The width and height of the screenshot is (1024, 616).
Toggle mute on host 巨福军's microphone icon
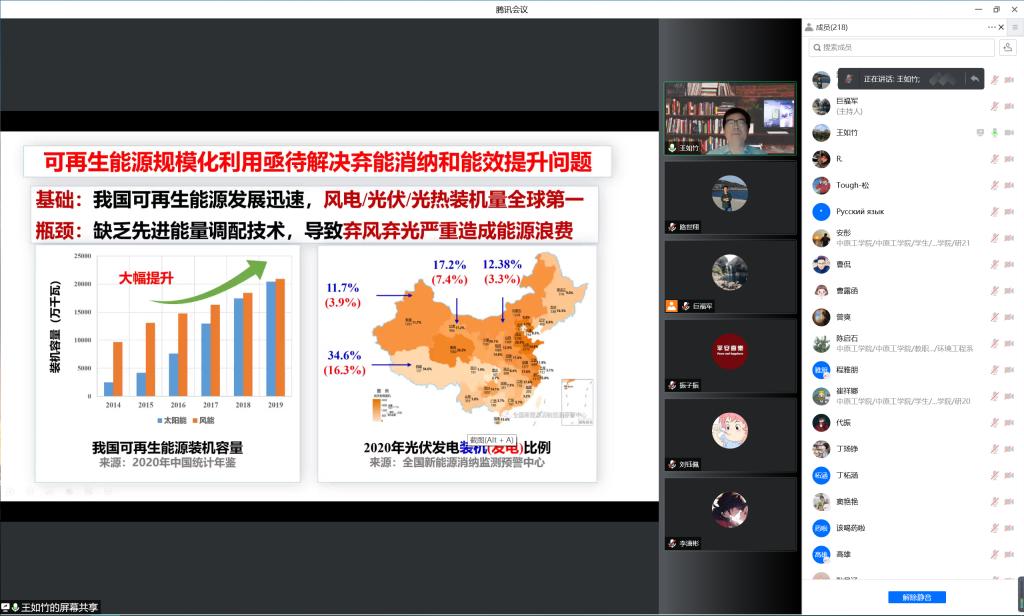pos(996,105)
